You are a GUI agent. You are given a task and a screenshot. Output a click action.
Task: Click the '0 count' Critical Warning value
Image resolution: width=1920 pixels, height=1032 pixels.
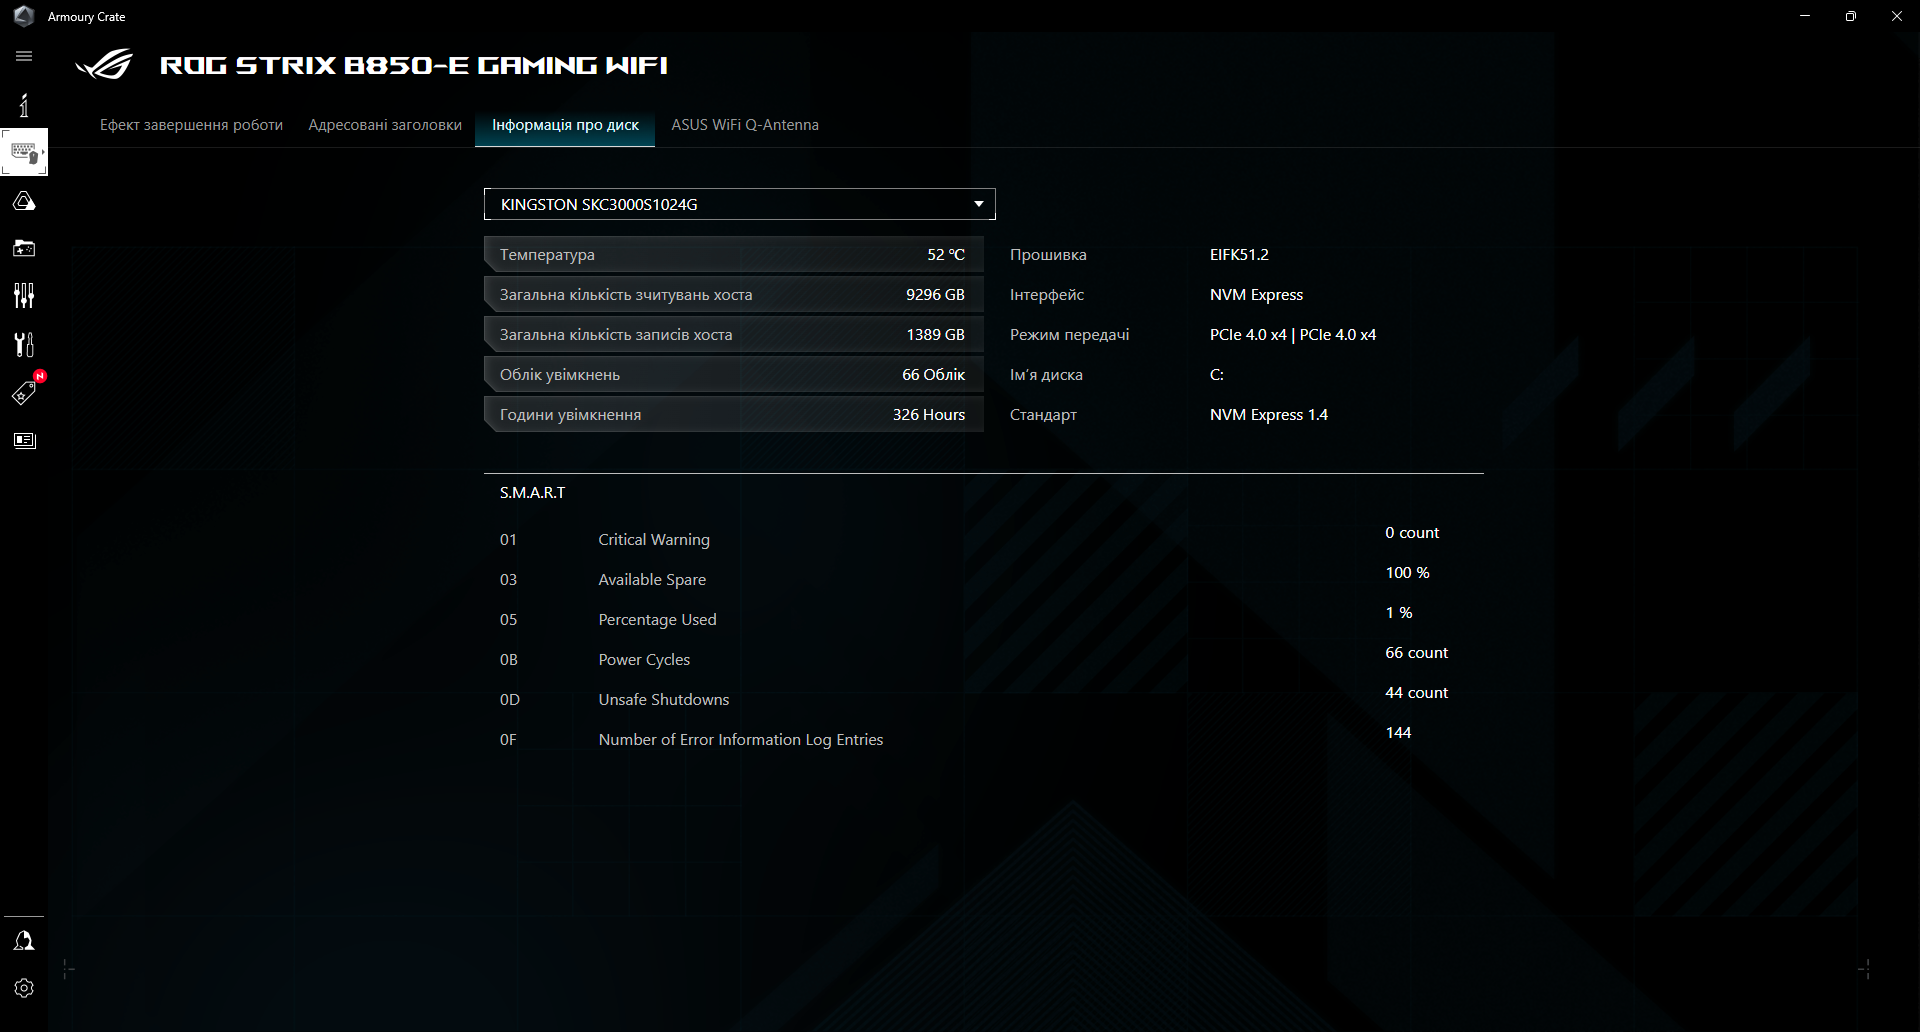pos(1412,533)
